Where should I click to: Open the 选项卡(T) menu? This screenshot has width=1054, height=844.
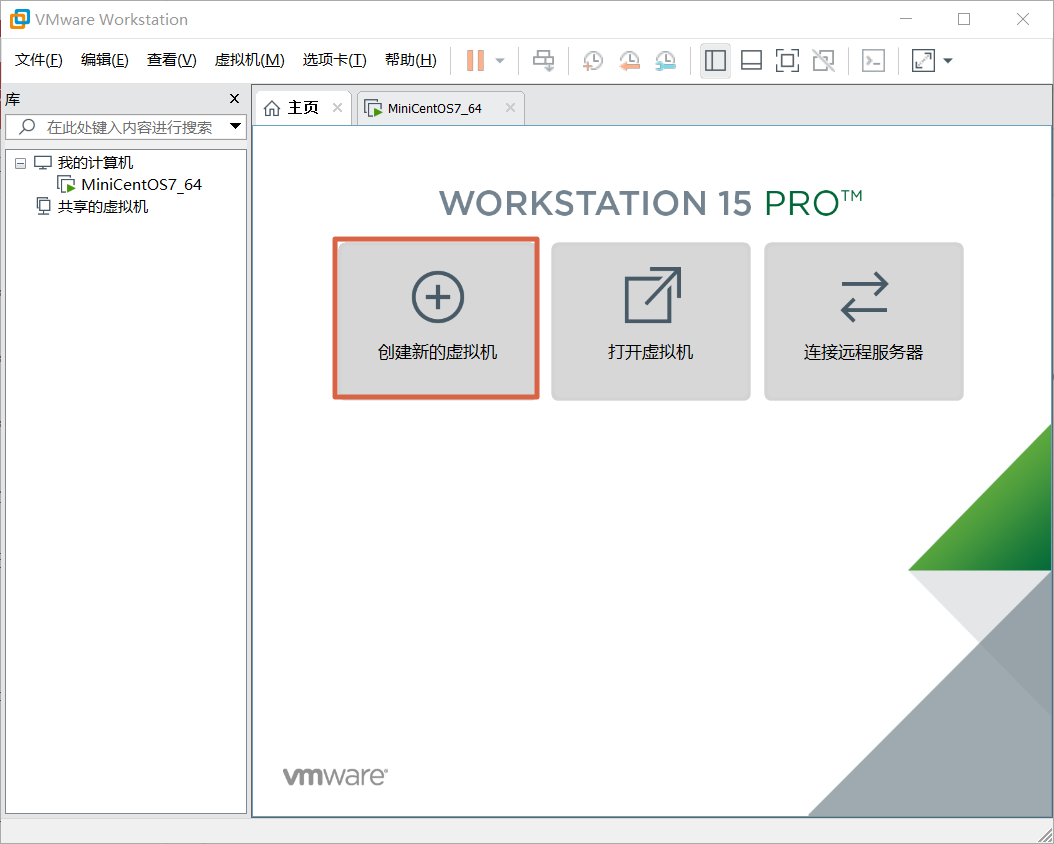334,60
